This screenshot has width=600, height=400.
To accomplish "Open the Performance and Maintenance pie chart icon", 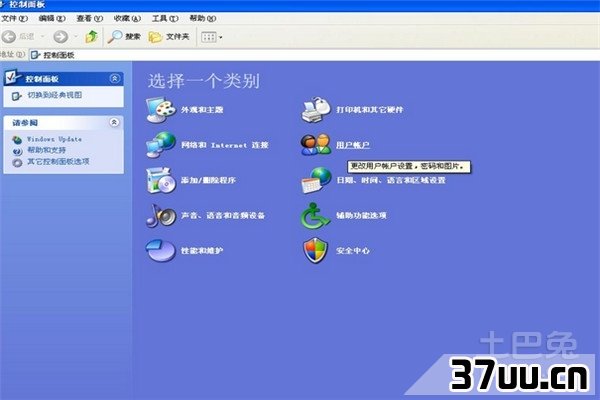I will tap(161, 250).
